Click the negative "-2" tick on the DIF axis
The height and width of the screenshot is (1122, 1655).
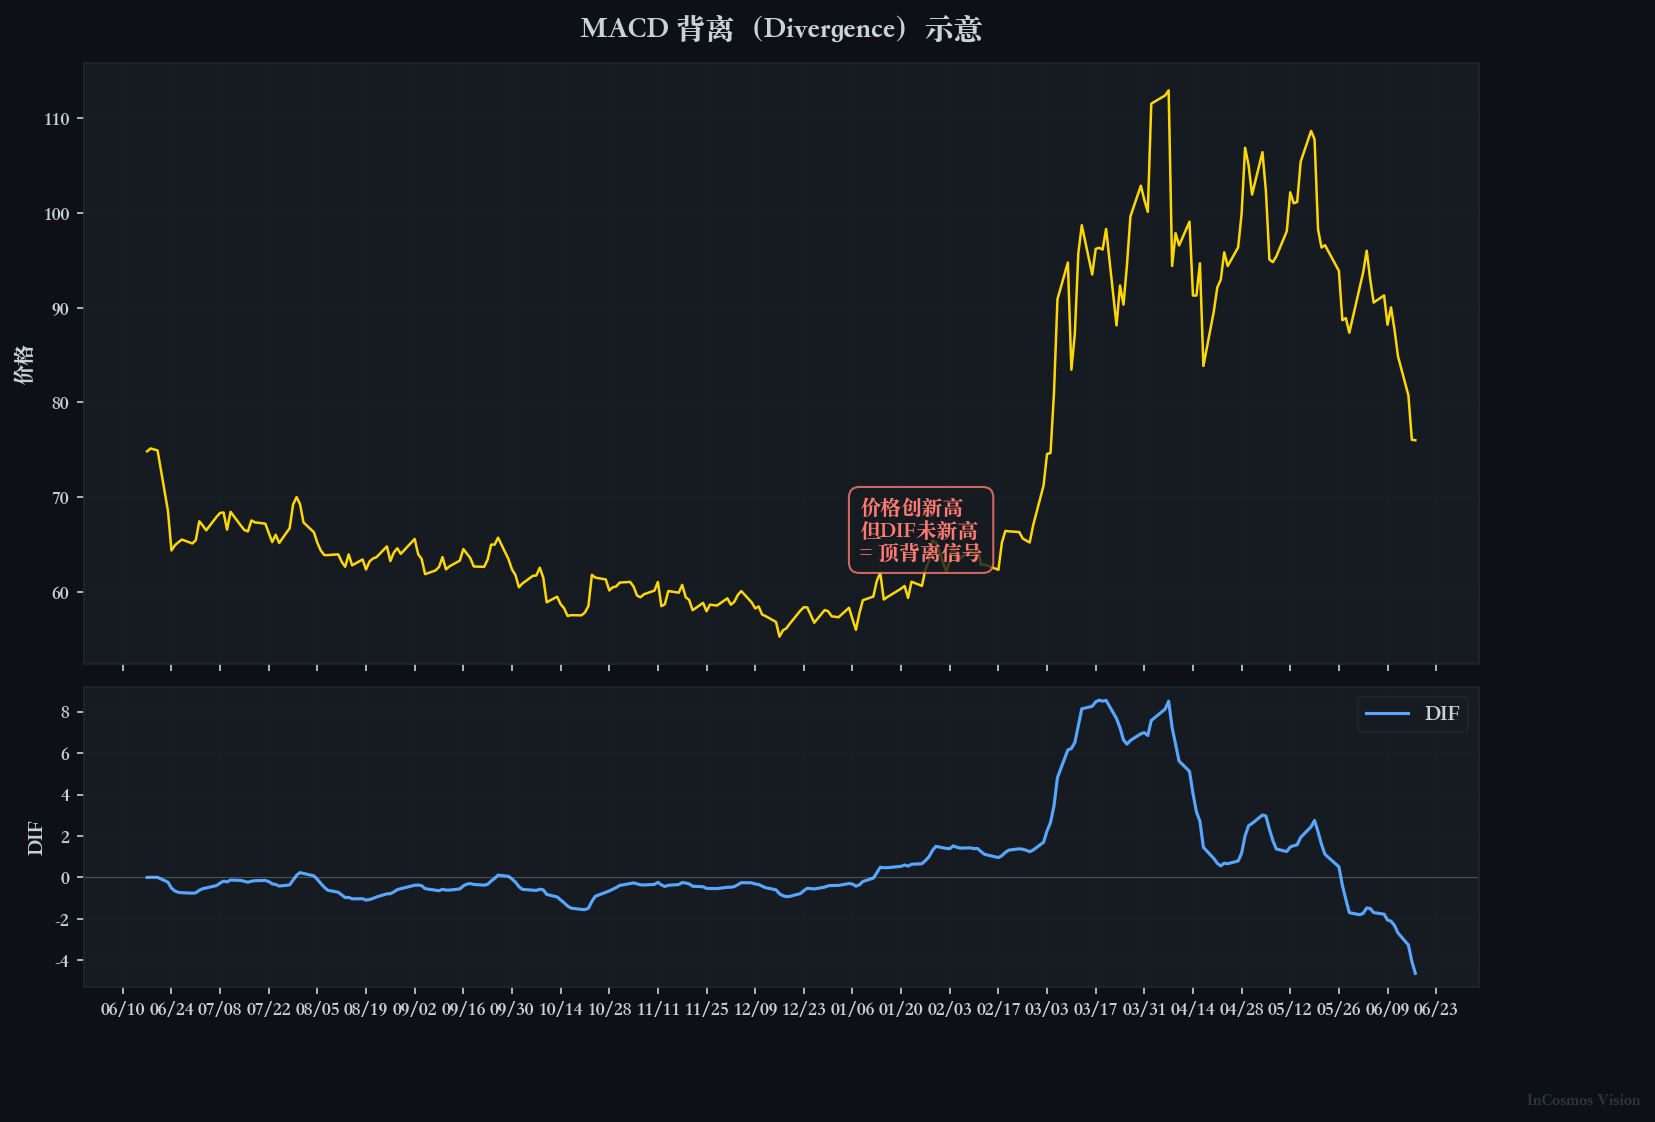(x=63, y=920)
